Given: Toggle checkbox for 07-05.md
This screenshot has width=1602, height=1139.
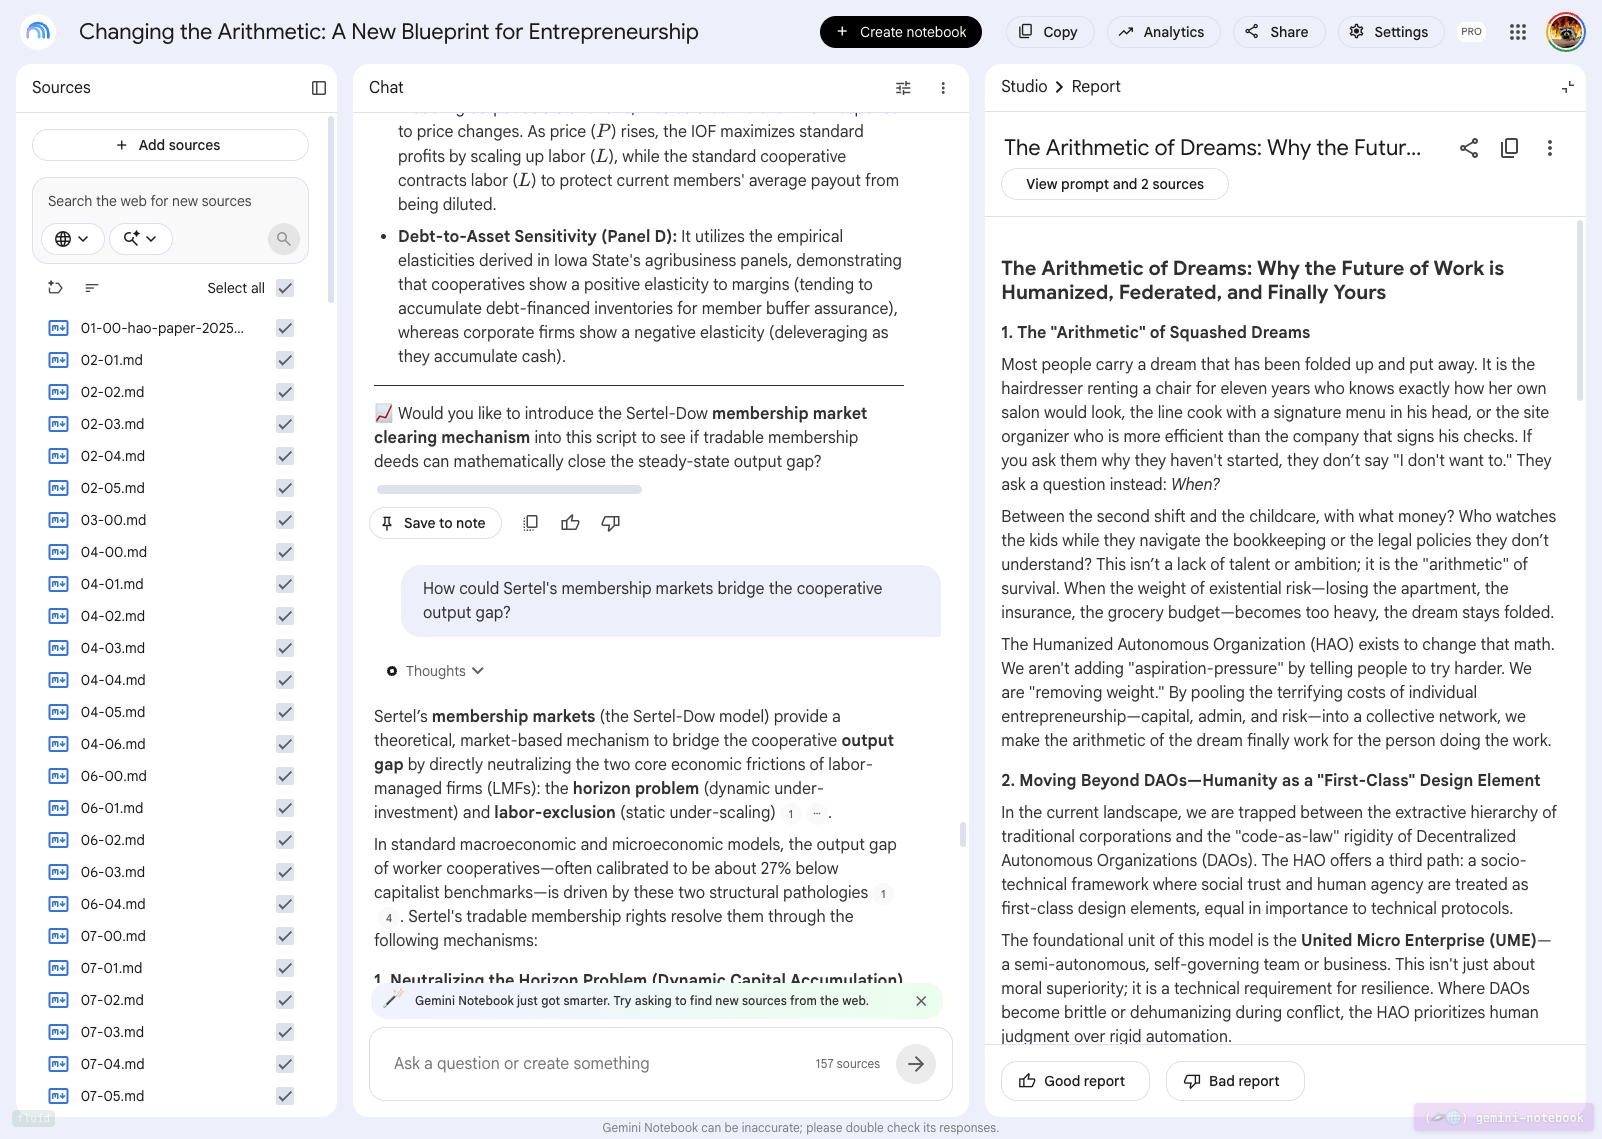Looking at the screenshot, I should [285, 1096].
